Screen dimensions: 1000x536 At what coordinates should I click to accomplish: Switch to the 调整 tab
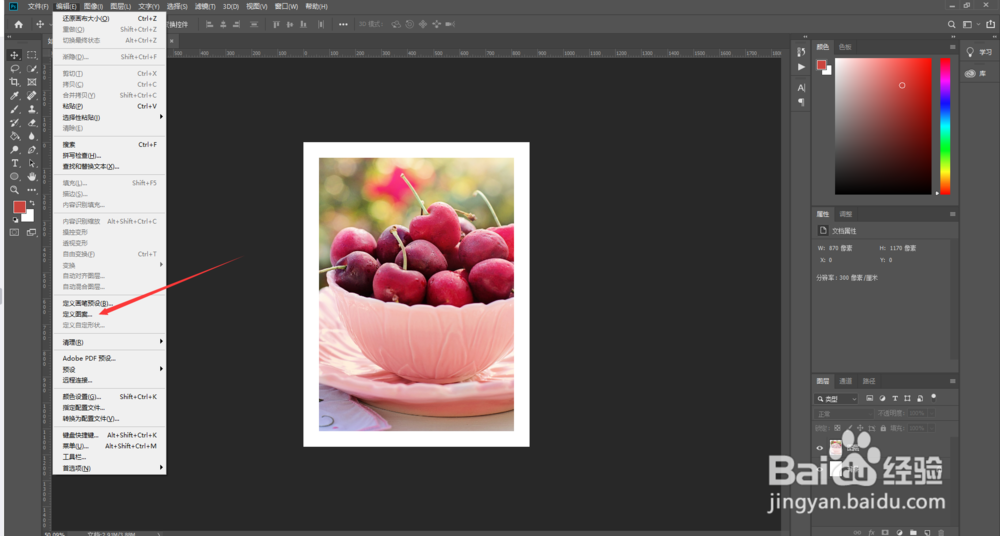click(x=846, y=214)
